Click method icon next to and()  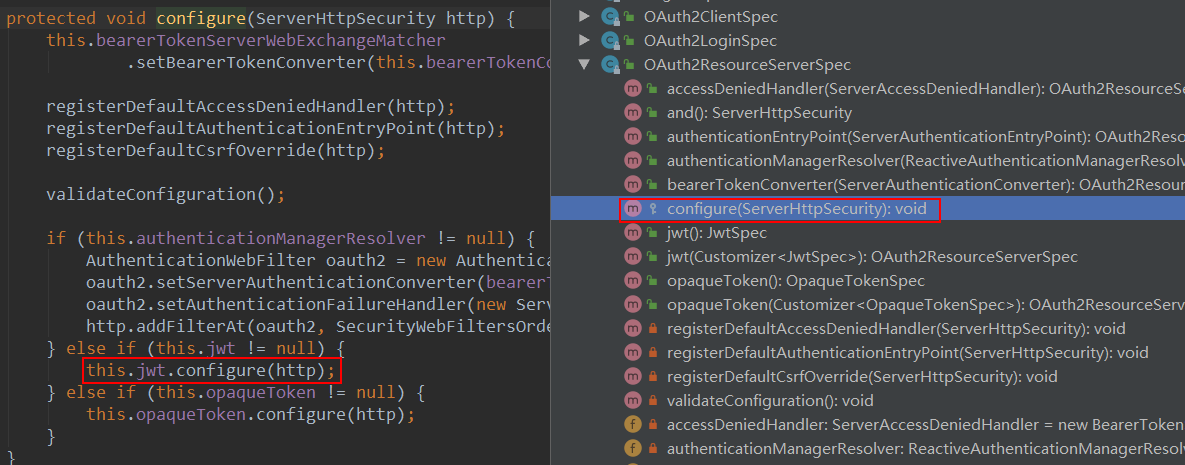pos(633,113)
